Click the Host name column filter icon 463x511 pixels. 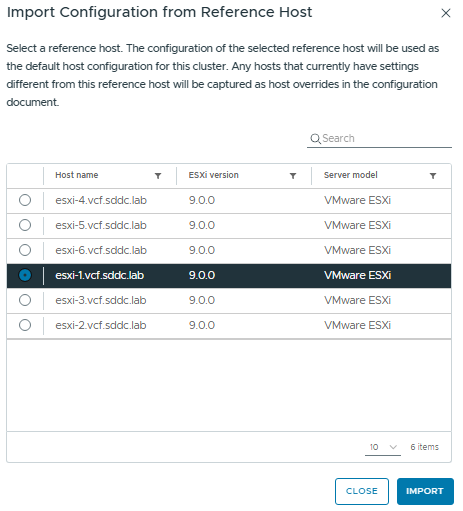coord(158,176)
